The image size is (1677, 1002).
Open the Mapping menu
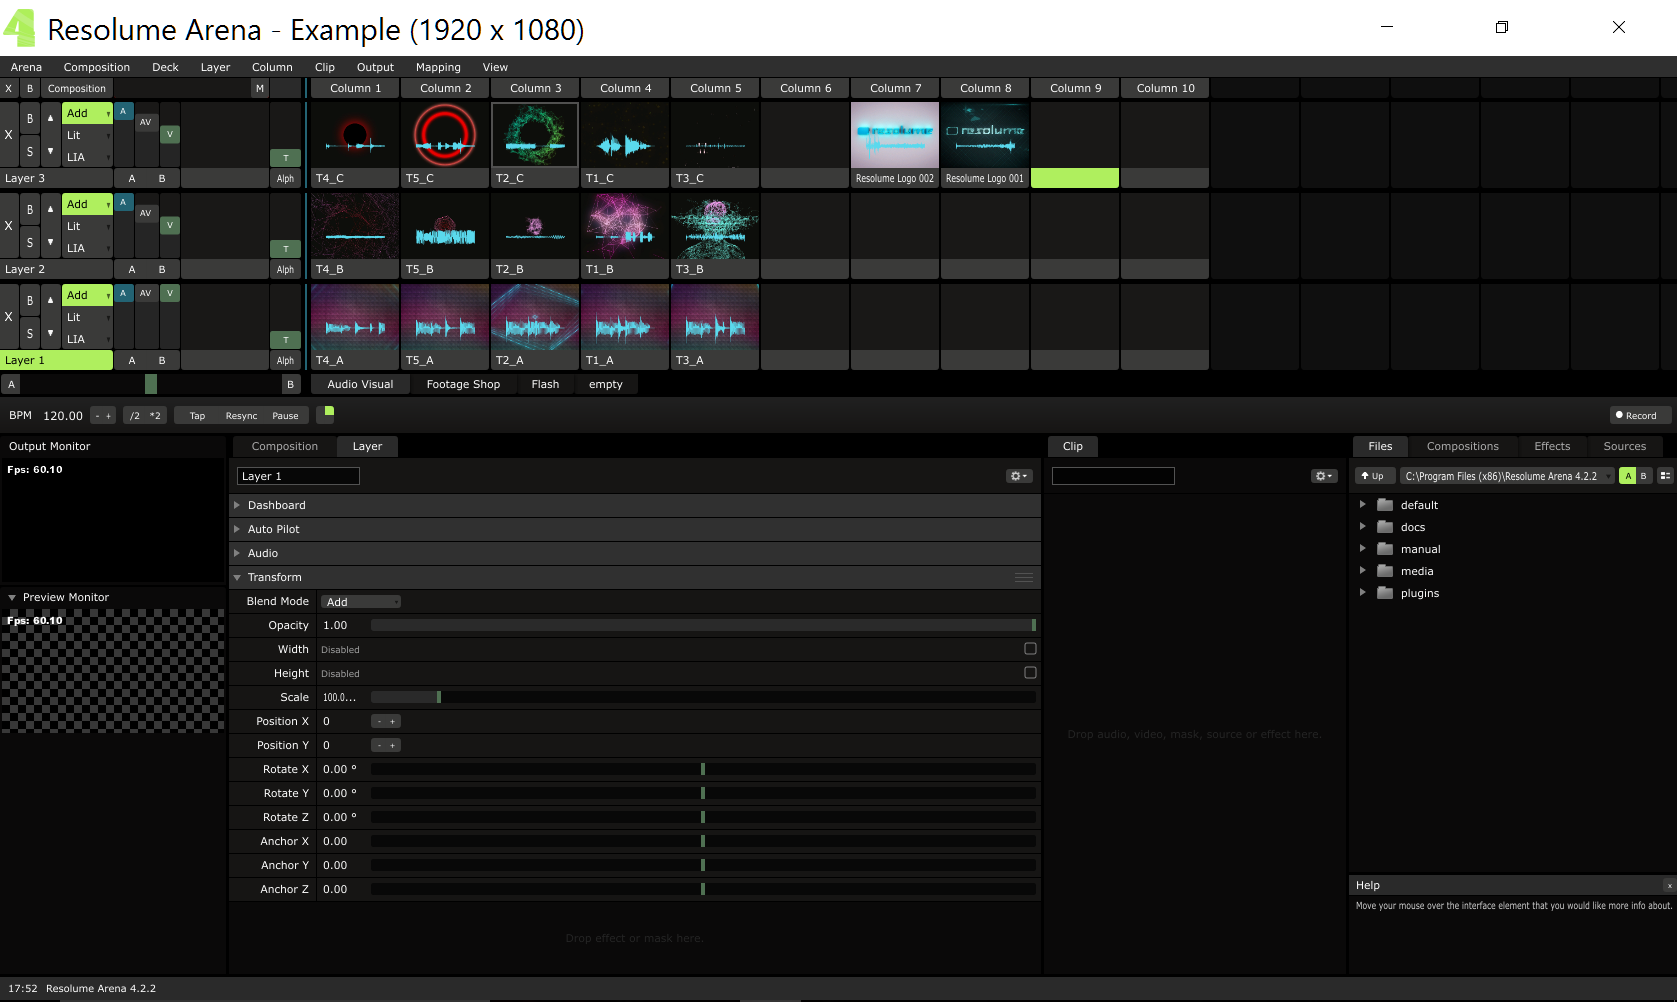coord(438,67)
